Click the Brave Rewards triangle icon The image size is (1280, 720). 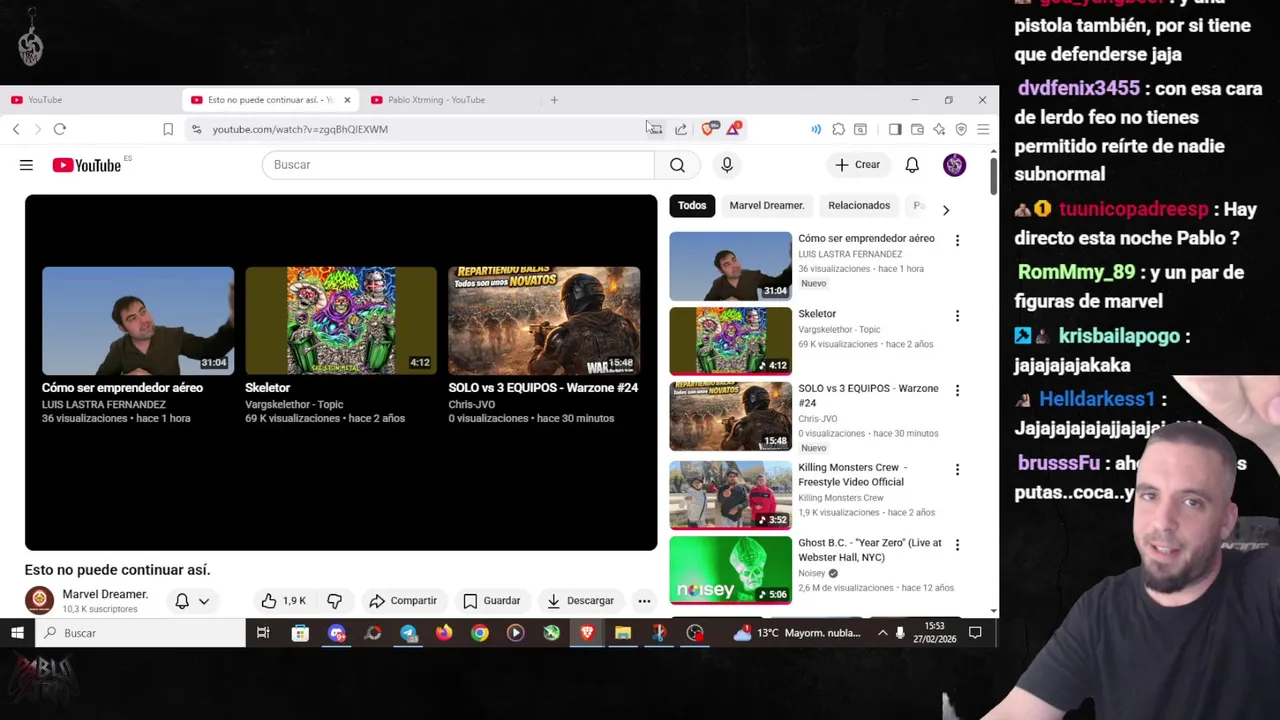click(x=734, y=128)
